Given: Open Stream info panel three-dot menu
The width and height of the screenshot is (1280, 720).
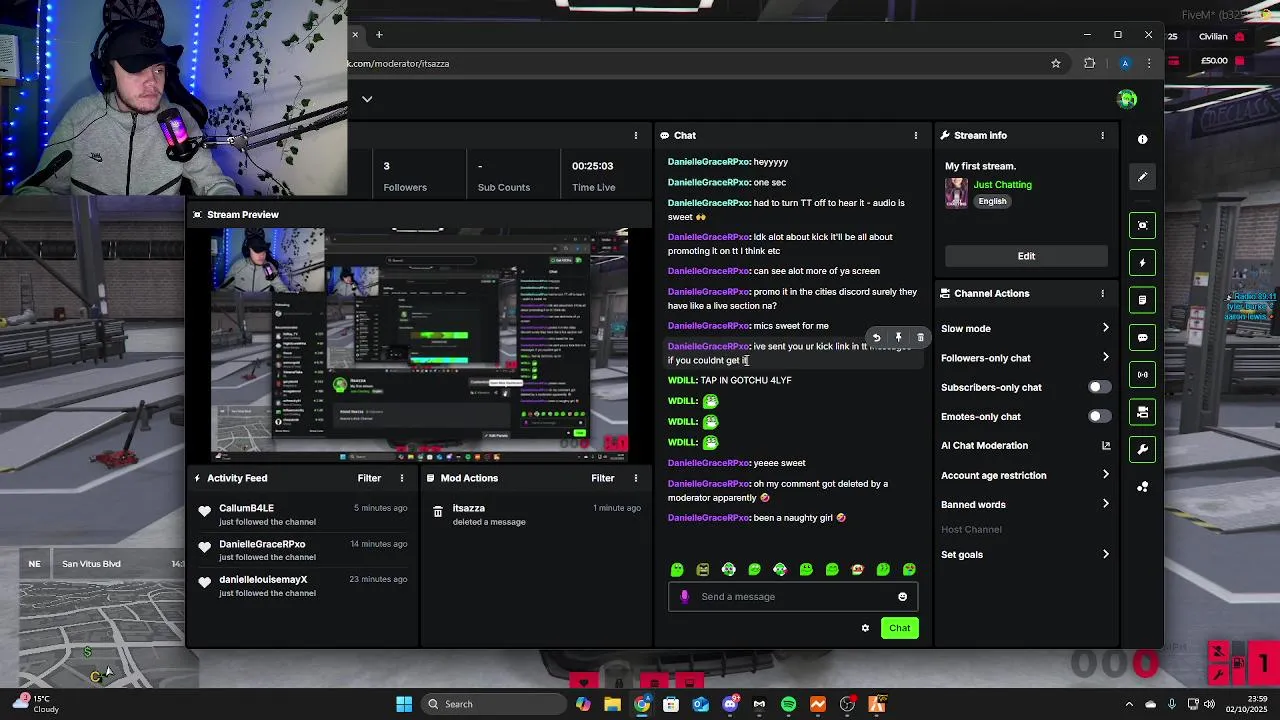Looking at the screenshot, I should 1102,135.
